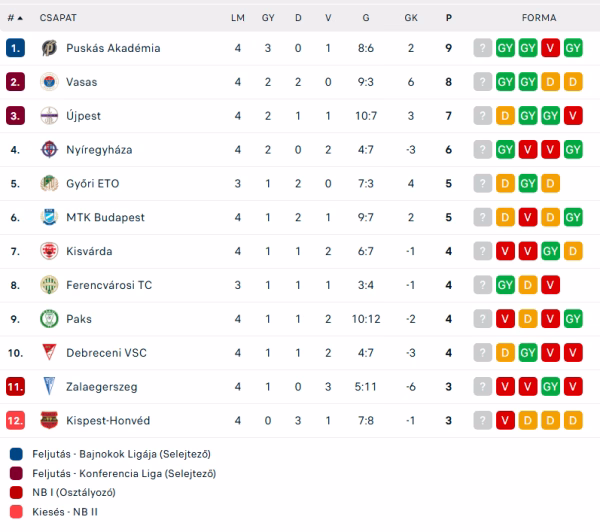Sort table by GK goal difference header
Screen dimensions: 600x532
click(x=411, y=18)
